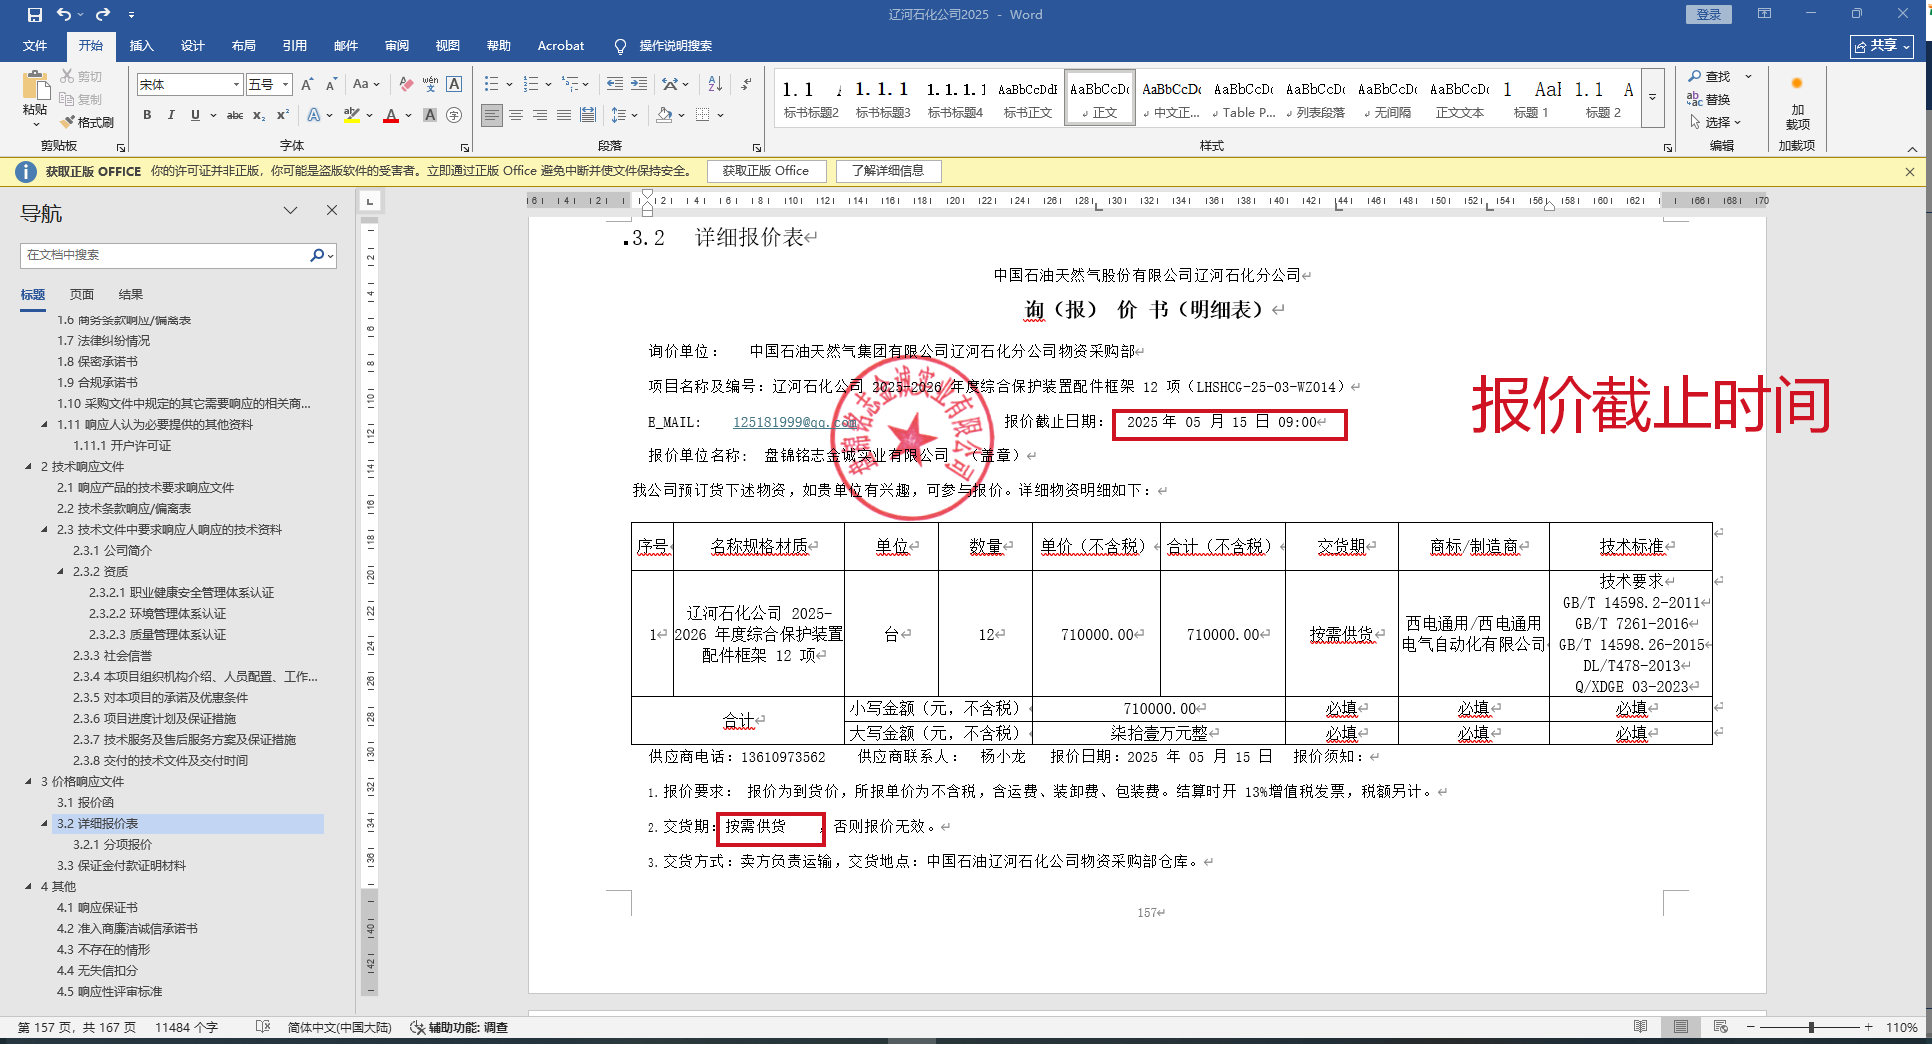Apply superscript formatting
This screenshot has height=1044, width=1932.
pyautogui.click(x=283, y=115)
